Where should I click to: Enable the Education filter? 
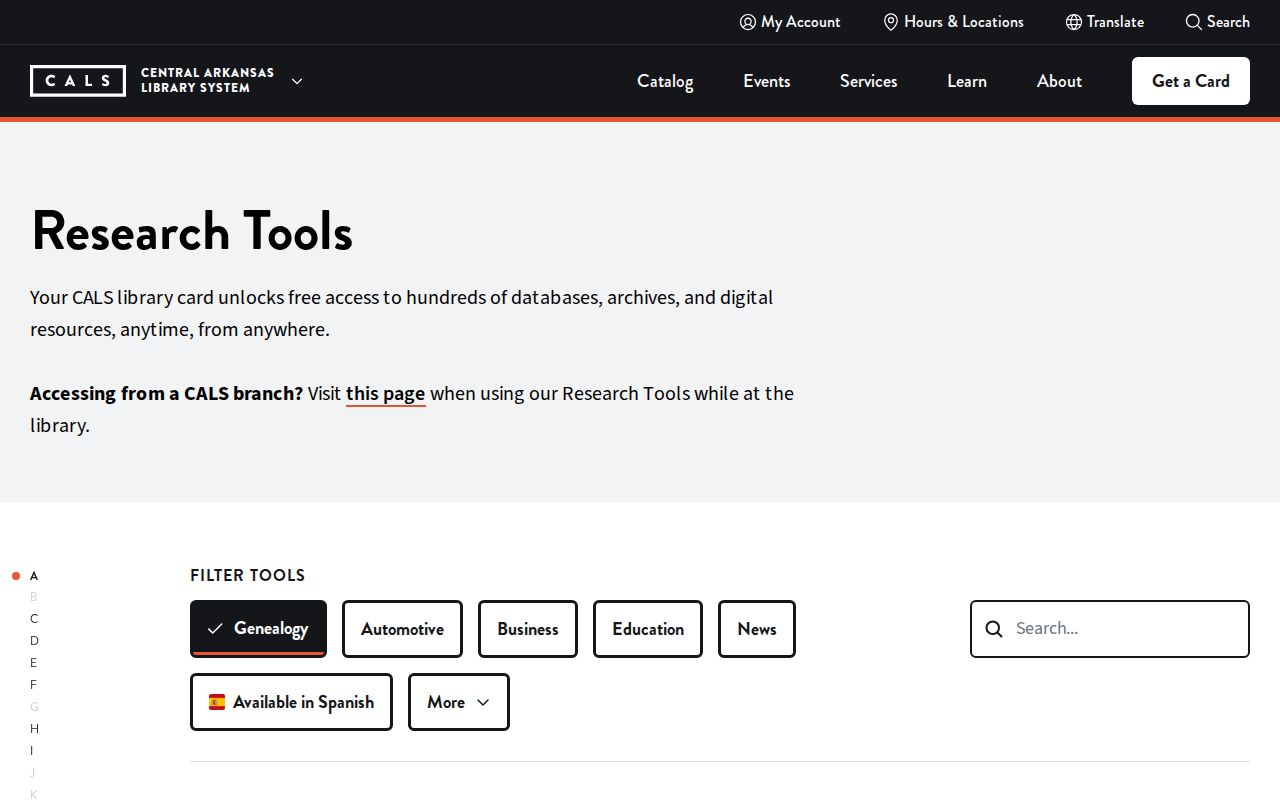tap(648, 629)
